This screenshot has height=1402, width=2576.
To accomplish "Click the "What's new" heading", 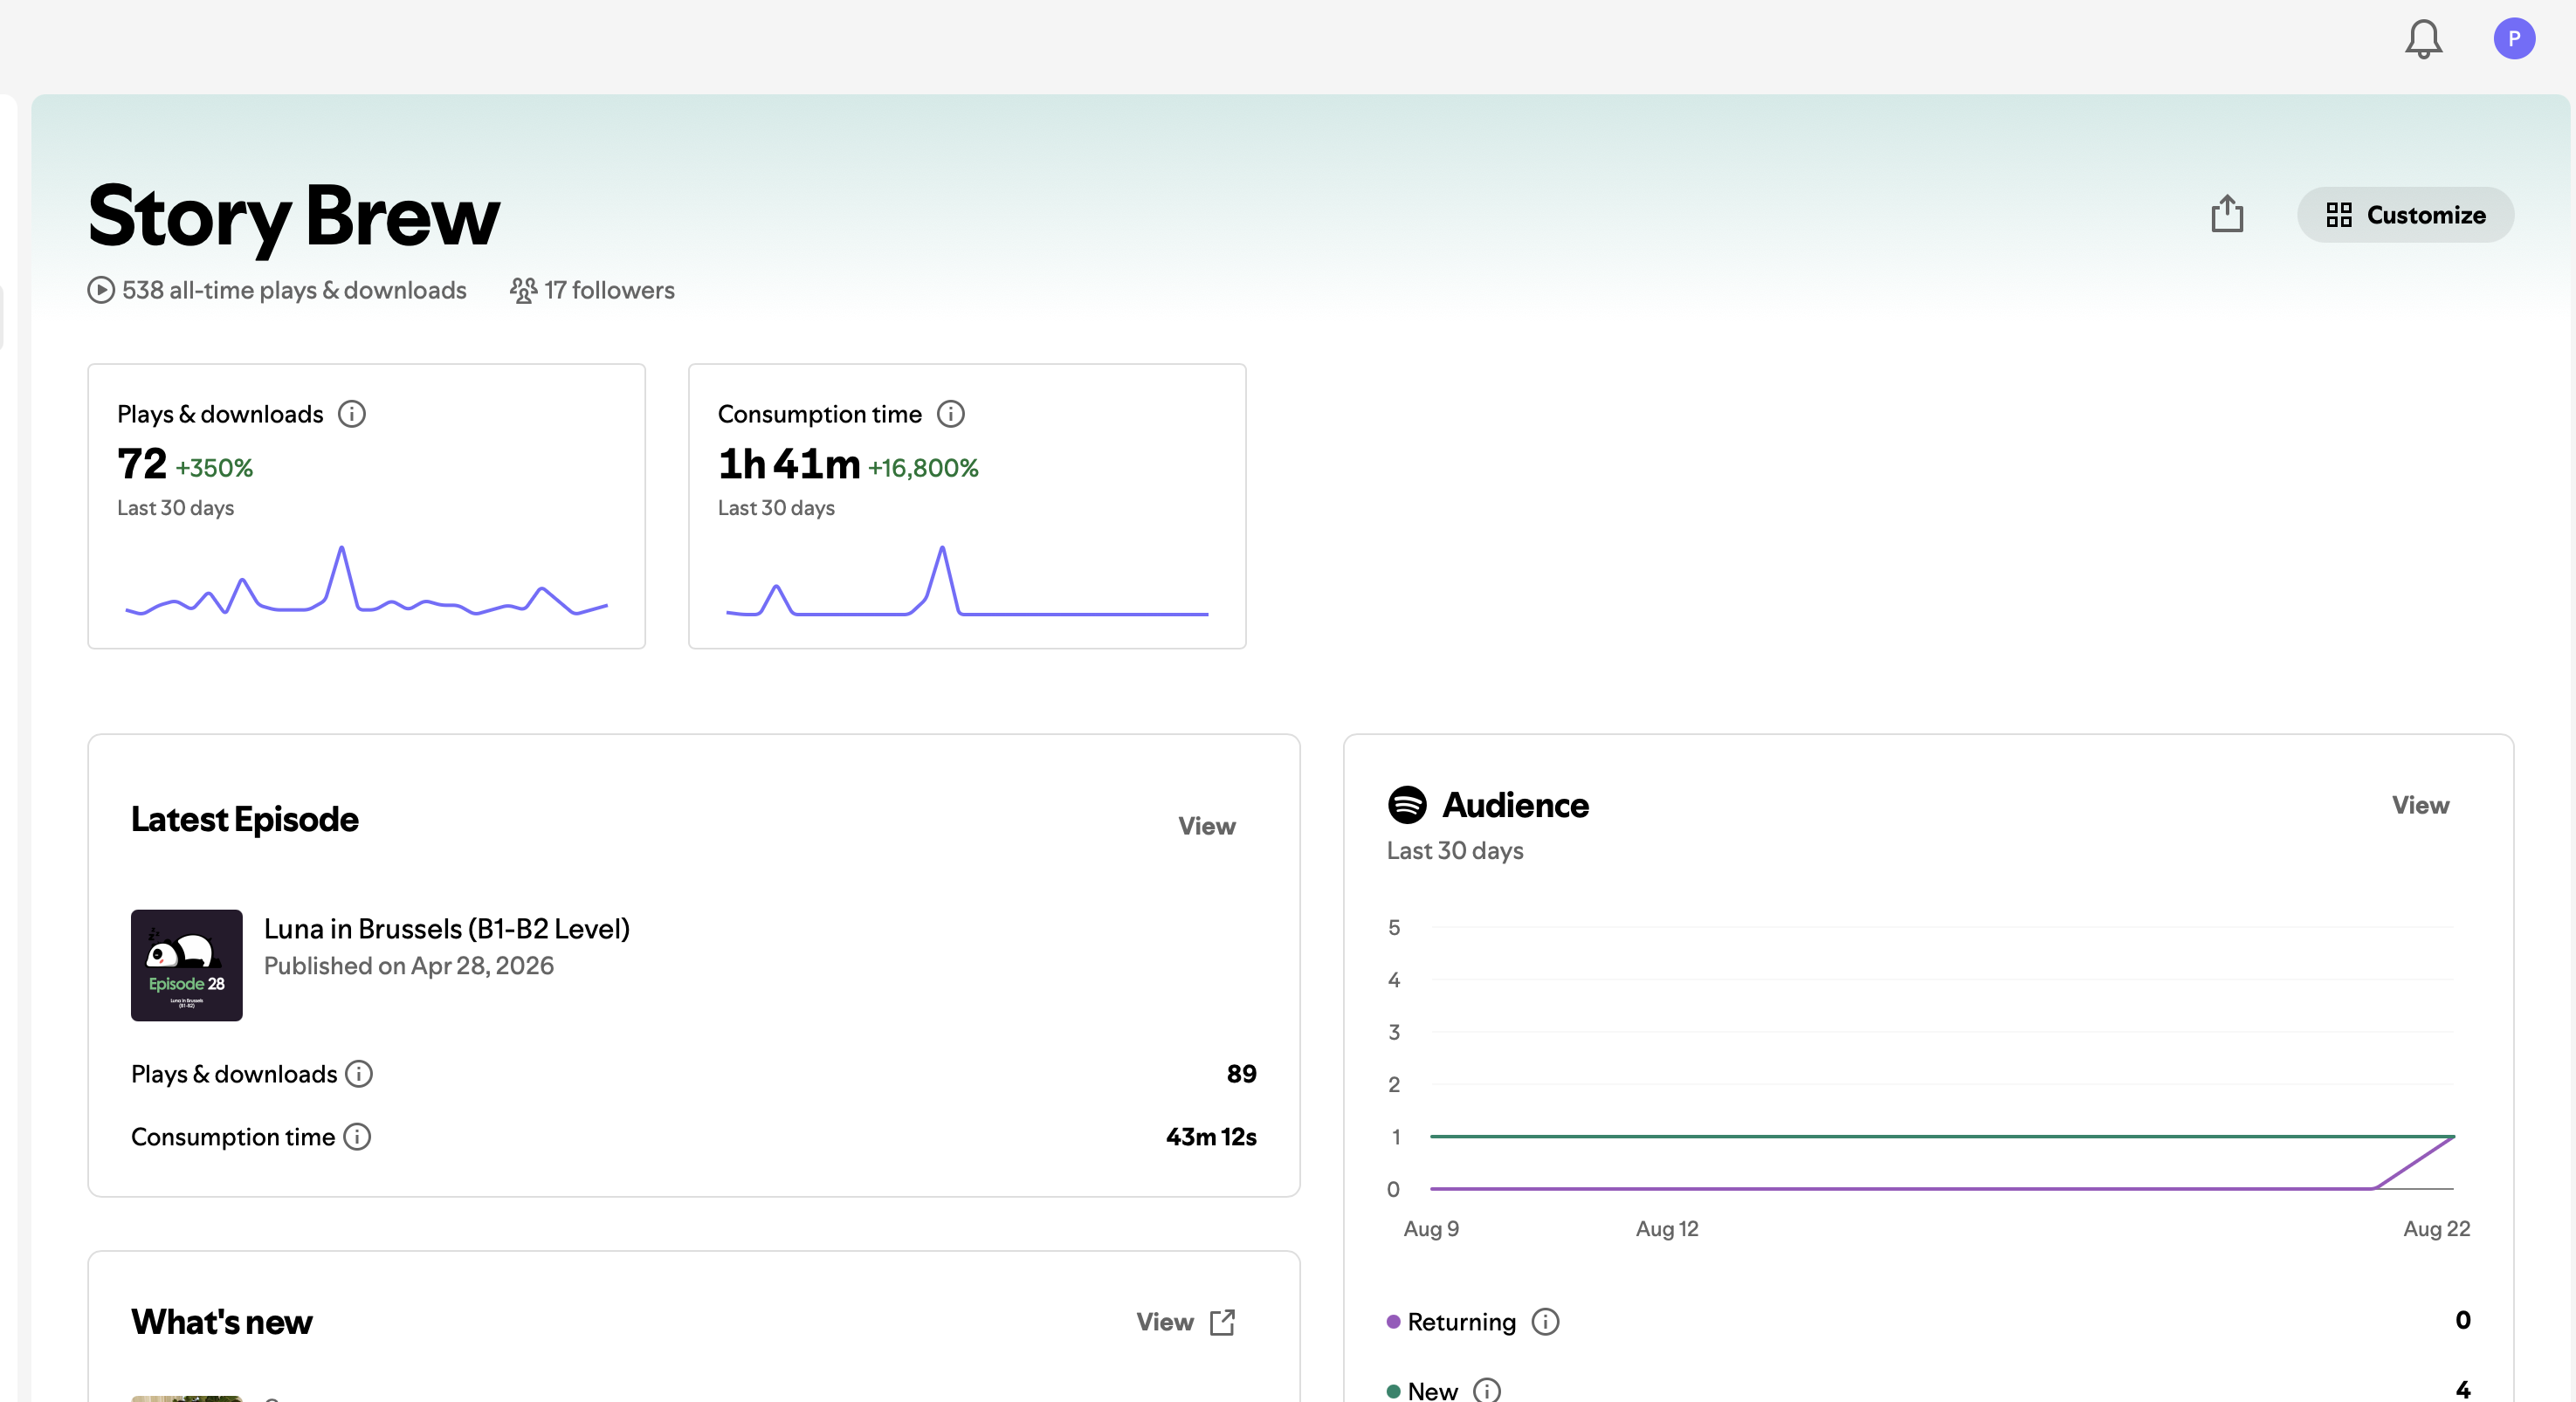I will point(222,1322).
